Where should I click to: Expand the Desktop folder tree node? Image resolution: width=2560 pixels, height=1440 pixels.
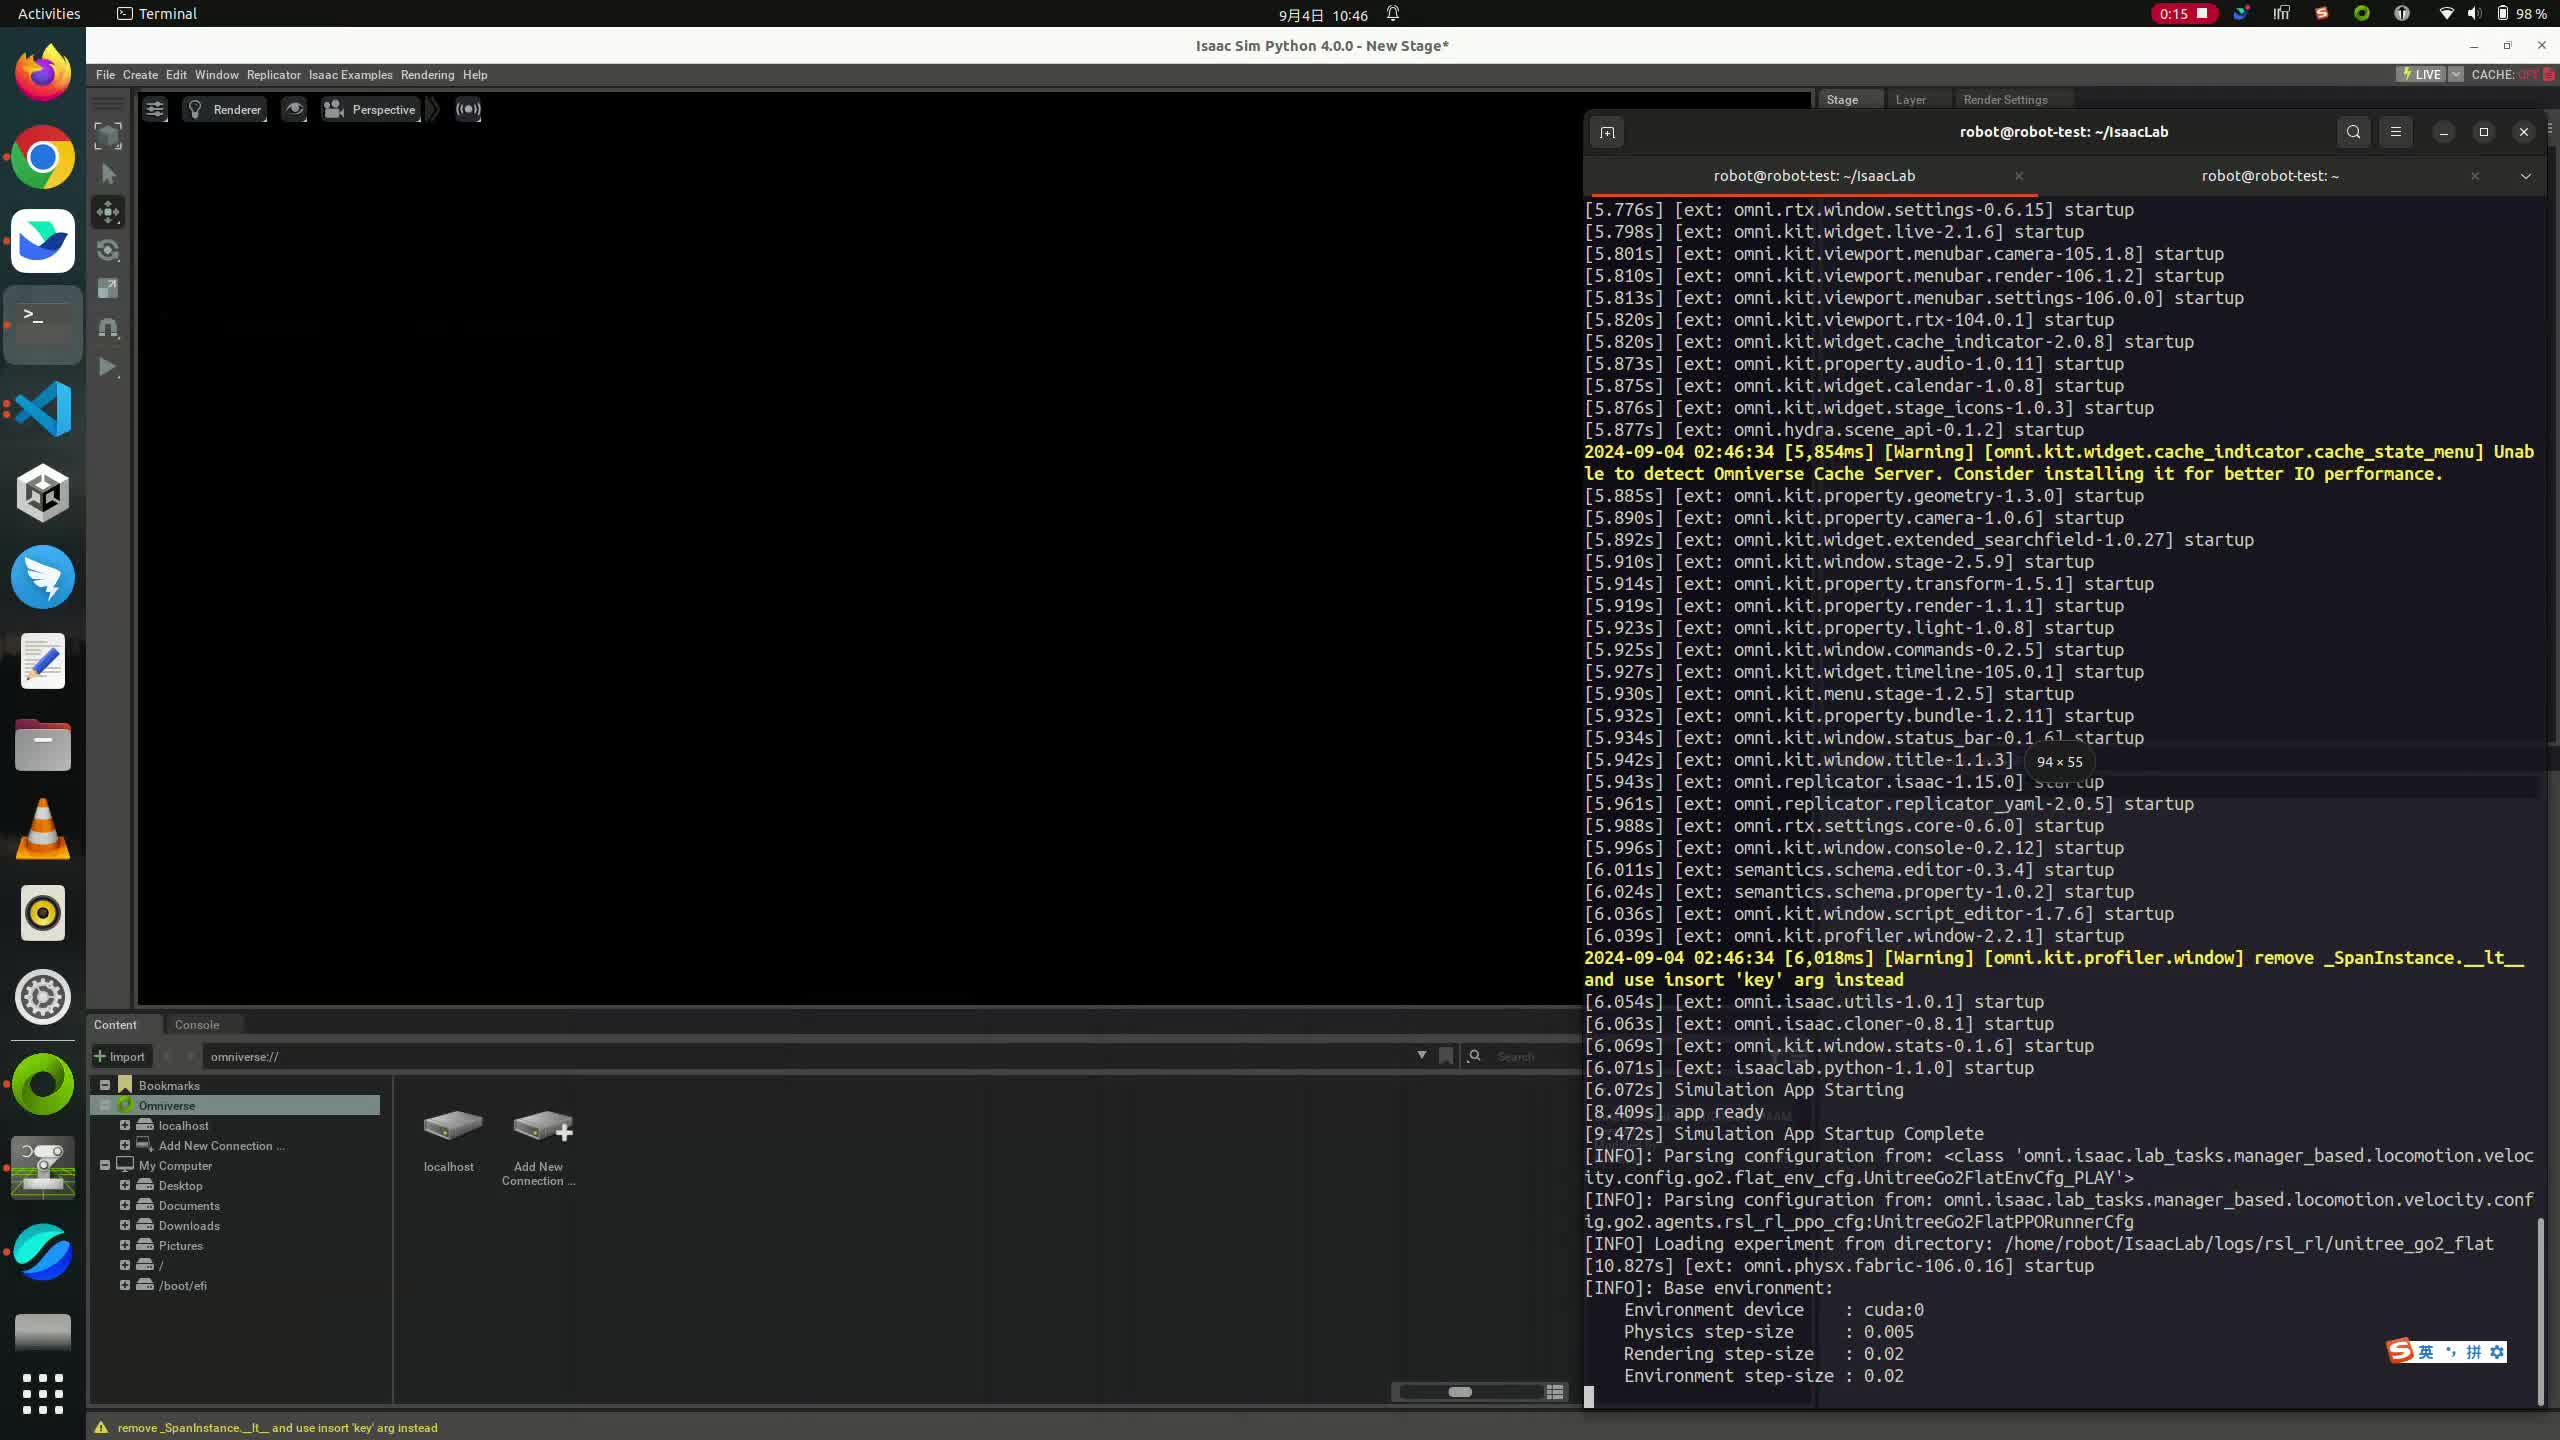coord(125,1185)
